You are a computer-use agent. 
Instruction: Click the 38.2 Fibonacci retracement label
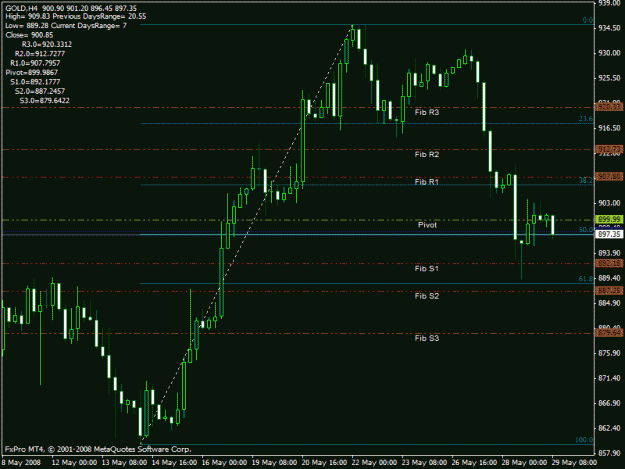click(586, 181)
